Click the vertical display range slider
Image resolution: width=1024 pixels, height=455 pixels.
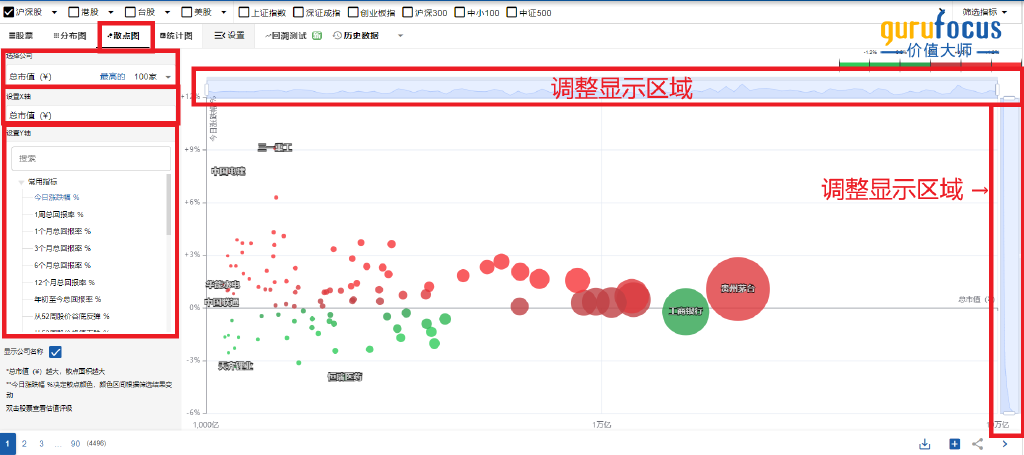(1008, 255)
